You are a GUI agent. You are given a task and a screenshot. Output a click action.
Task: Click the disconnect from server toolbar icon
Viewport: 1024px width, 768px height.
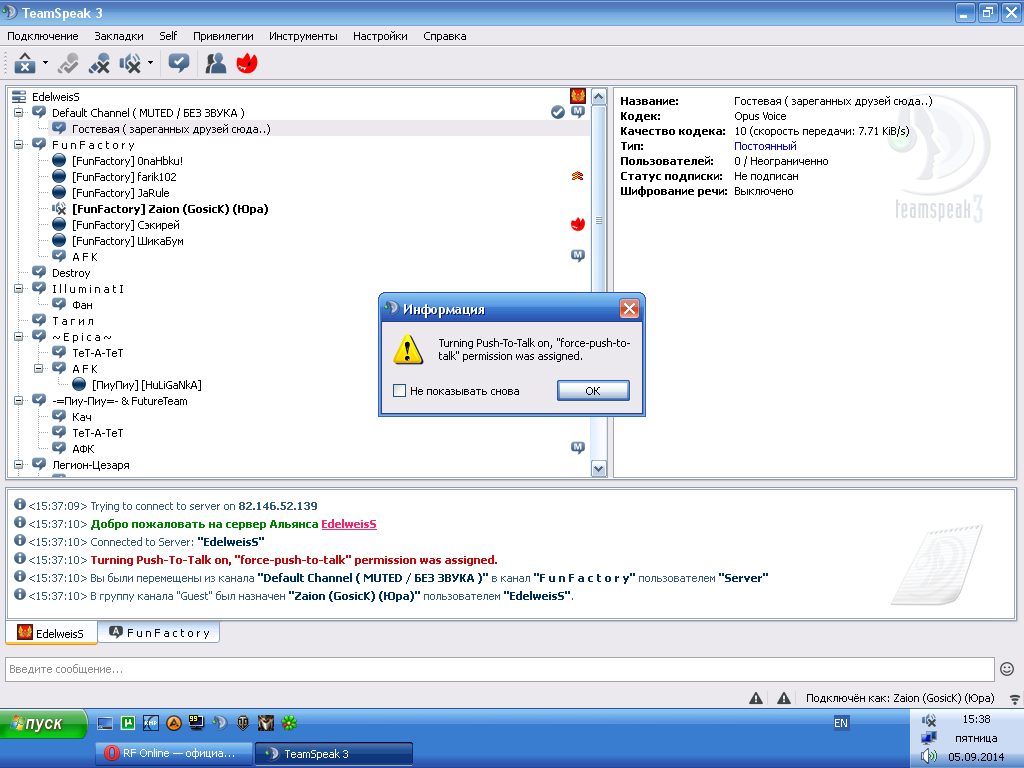pyautogui.click(x=25, y=63)
